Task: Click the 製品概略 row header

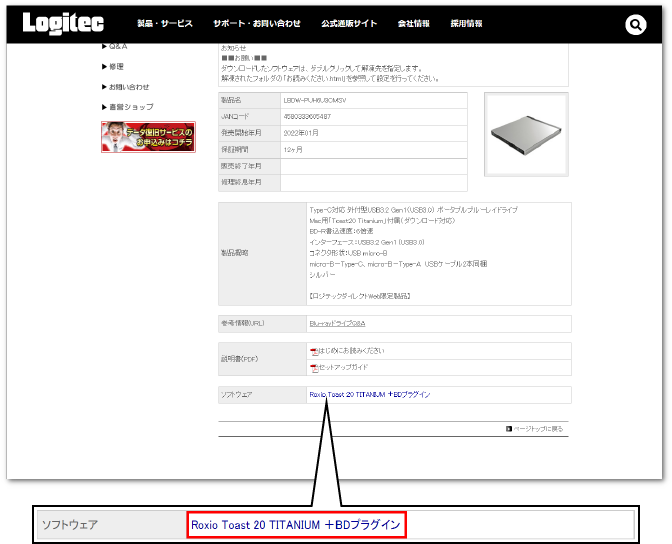Action: (262, 253)
